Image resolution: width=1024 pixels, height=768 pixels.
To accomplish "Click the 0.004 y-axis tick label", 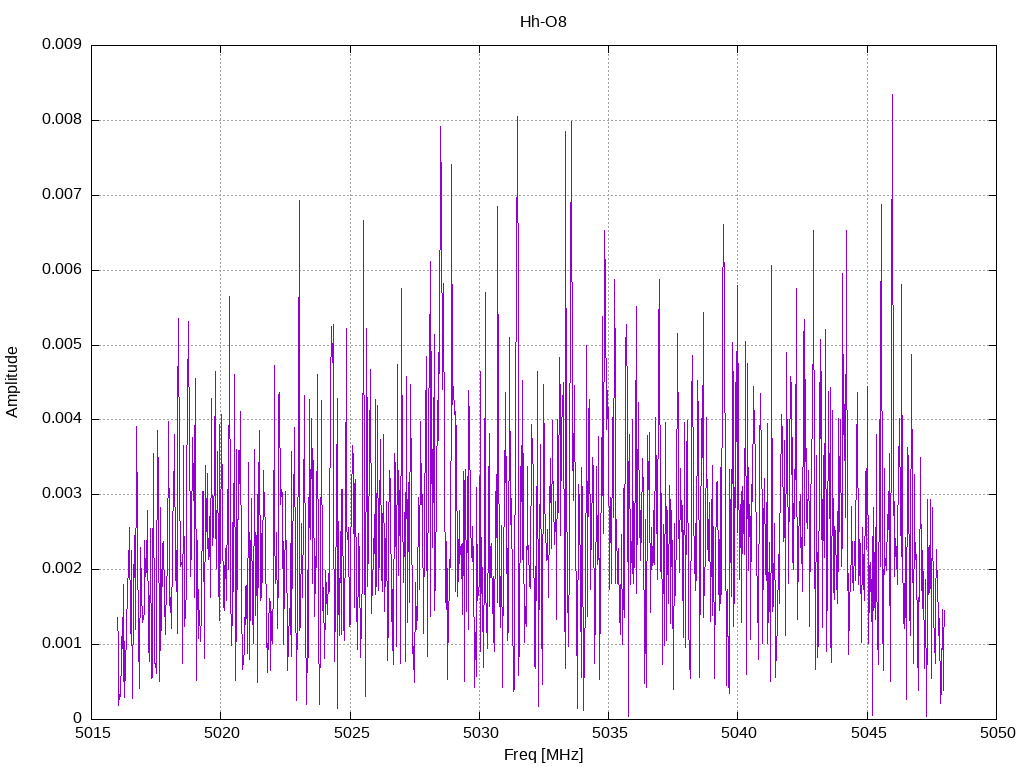I will click(x=62, y=419).
